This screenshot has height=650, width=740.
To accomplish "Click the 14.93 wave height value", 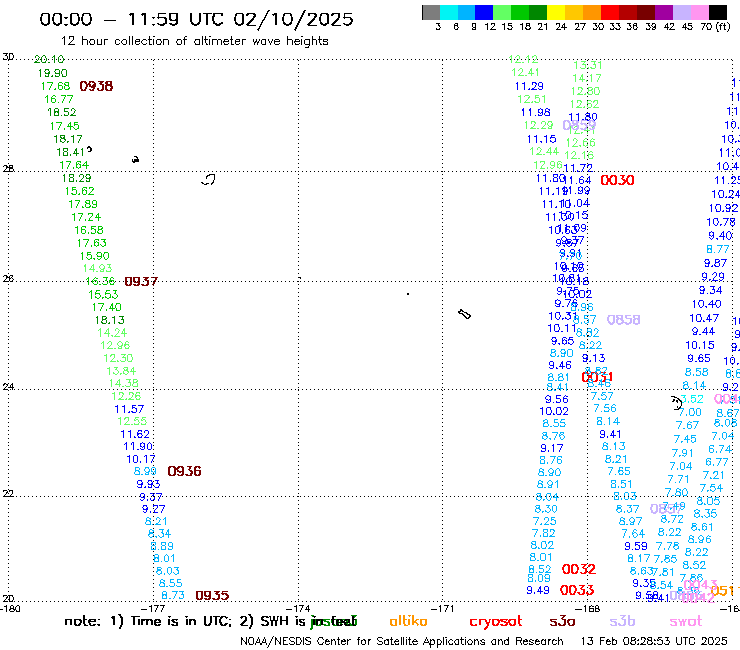I will click(x=97, y=268).
